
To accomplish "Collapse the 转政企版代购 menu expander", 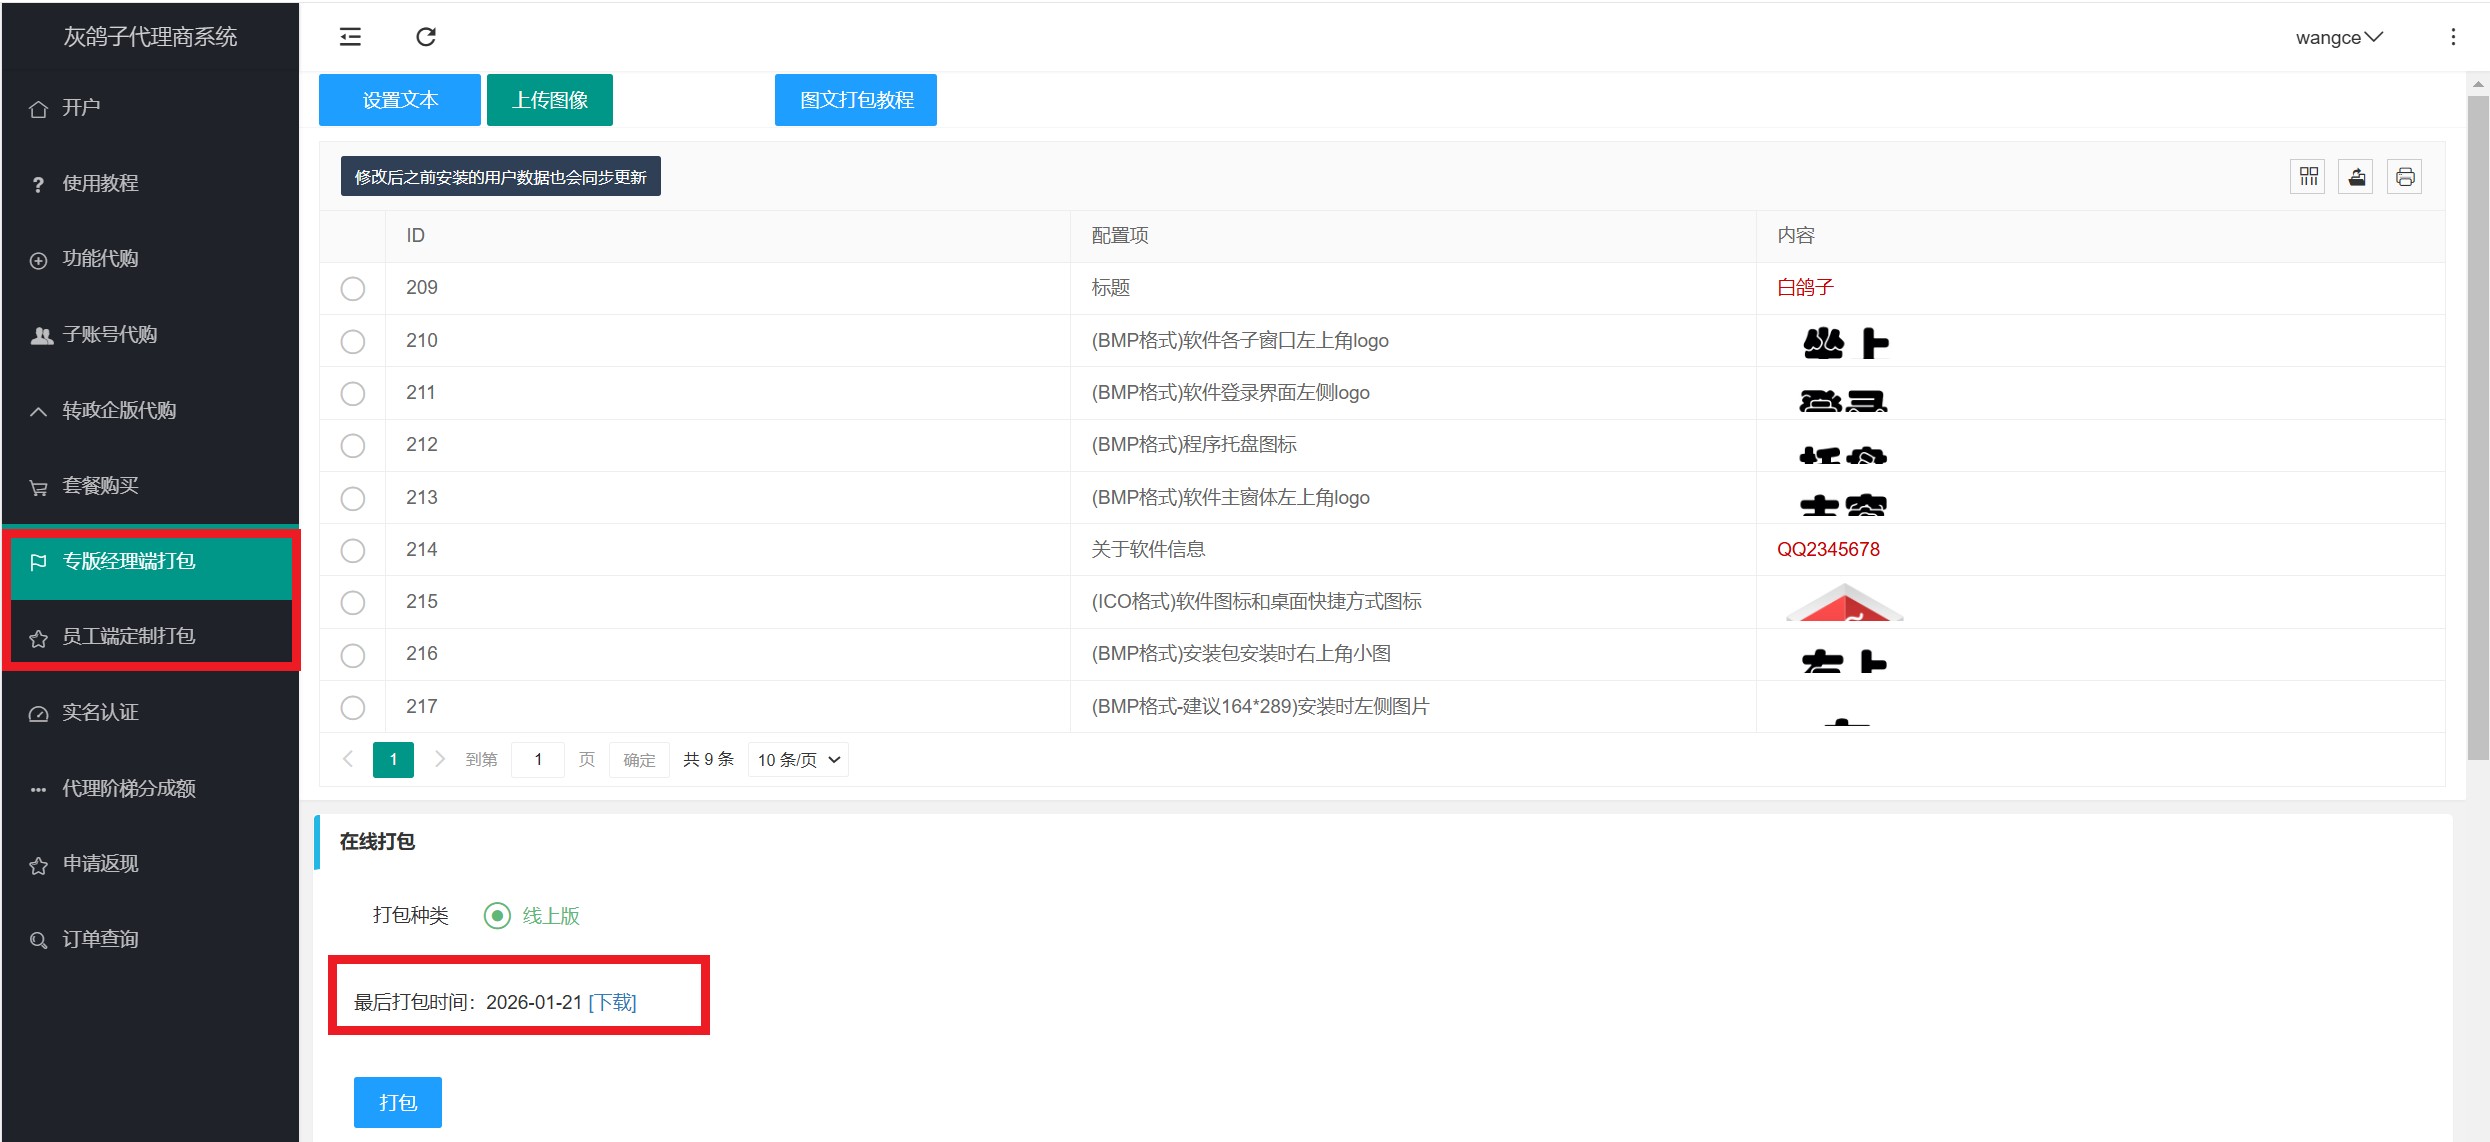I will (38, 411).
